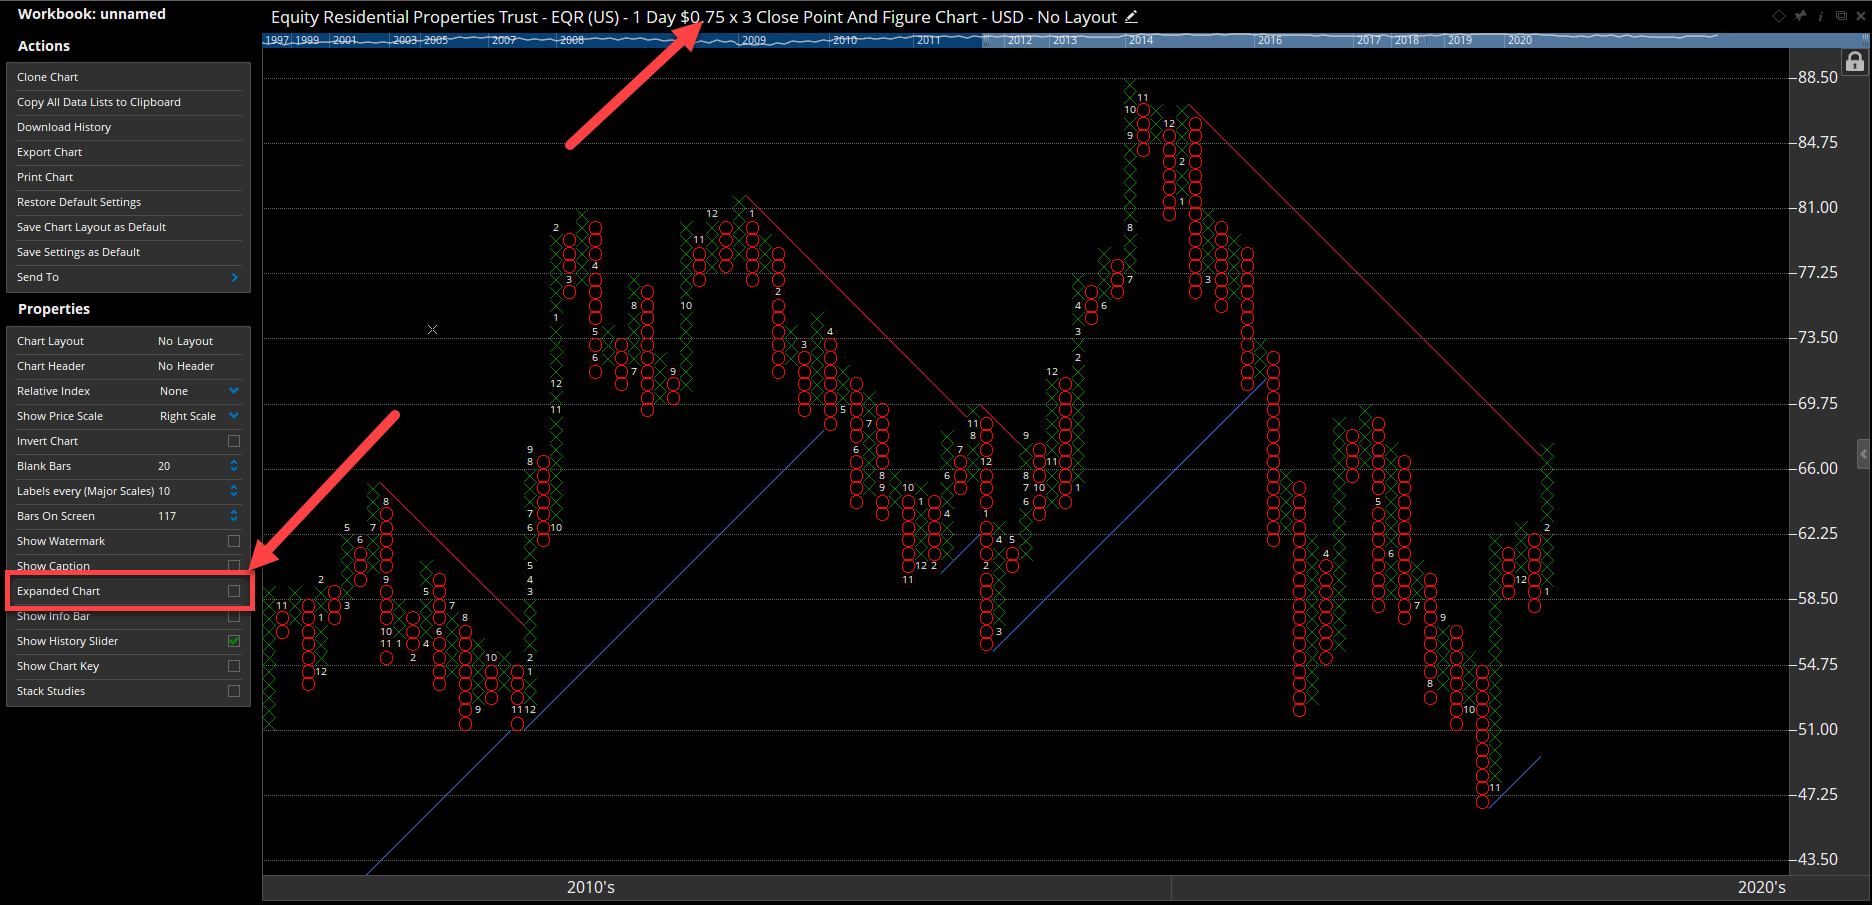Disable the Show History Slider checkbox
This screenshot has height=905, width=1872.
pyautogui.click(x=234, y=641)
